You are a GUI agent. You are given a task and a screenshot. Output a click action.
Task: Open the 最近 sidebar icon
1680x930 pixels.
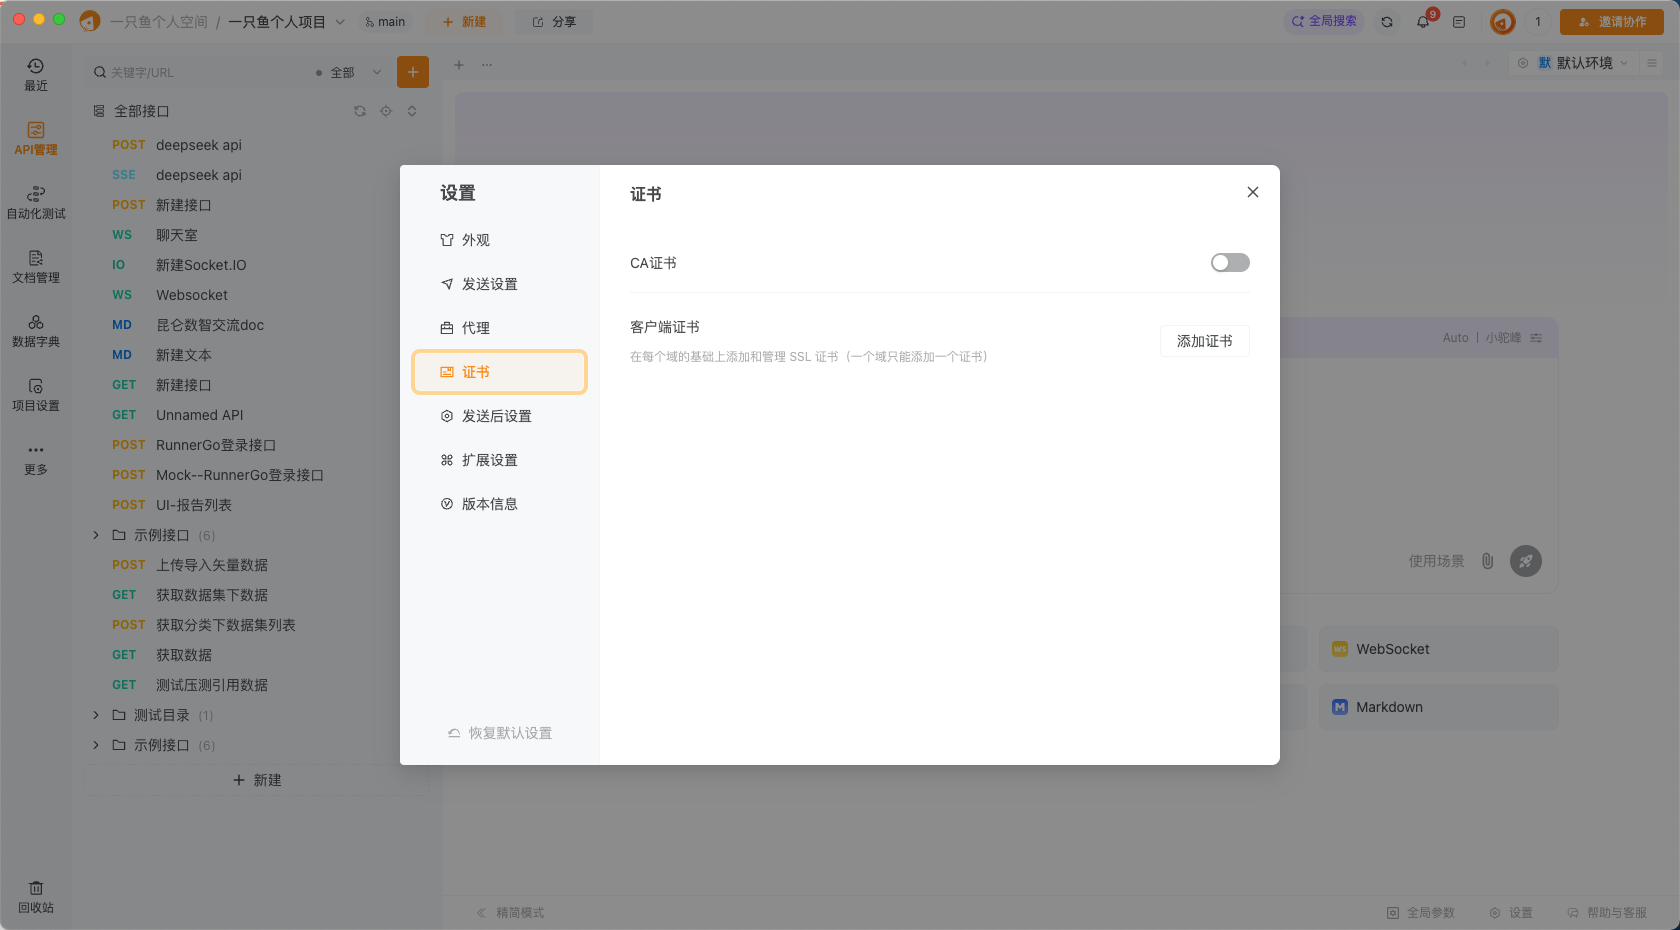click(x=36, y=74)
